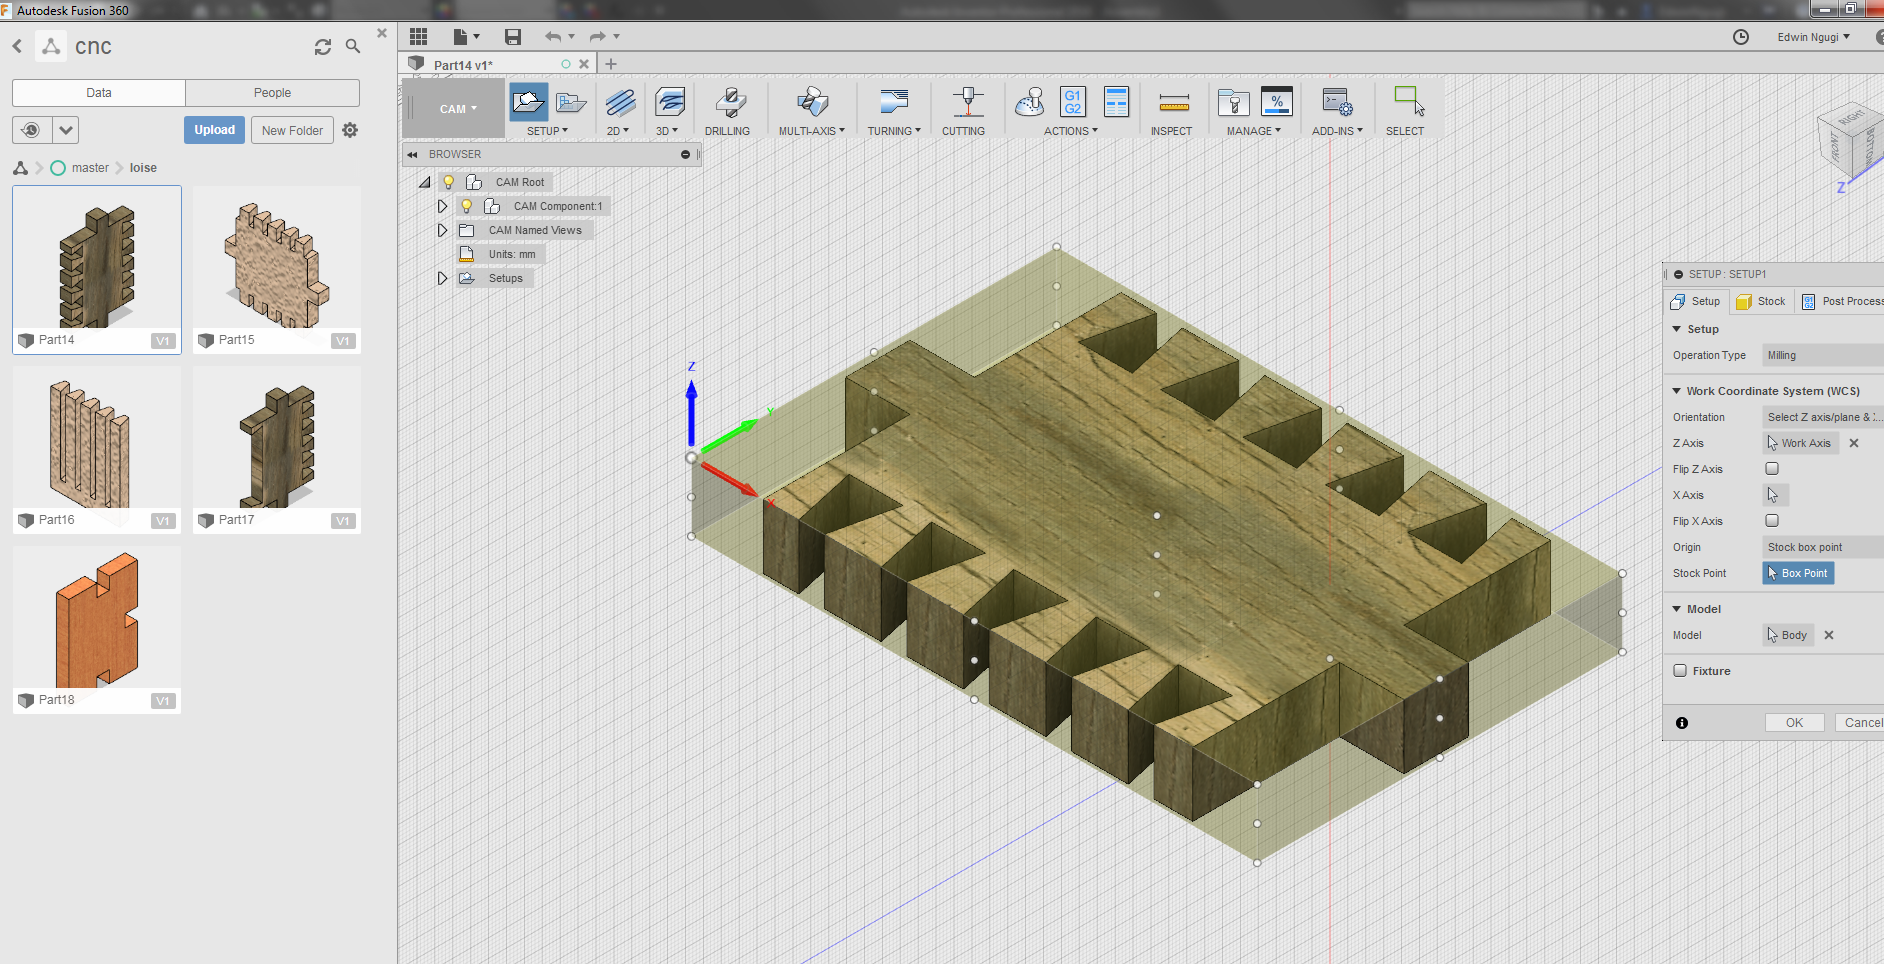Screen dimensions: 1884x964
Task: Click the G1 G2 post process icon
Action: (1072, 102)
